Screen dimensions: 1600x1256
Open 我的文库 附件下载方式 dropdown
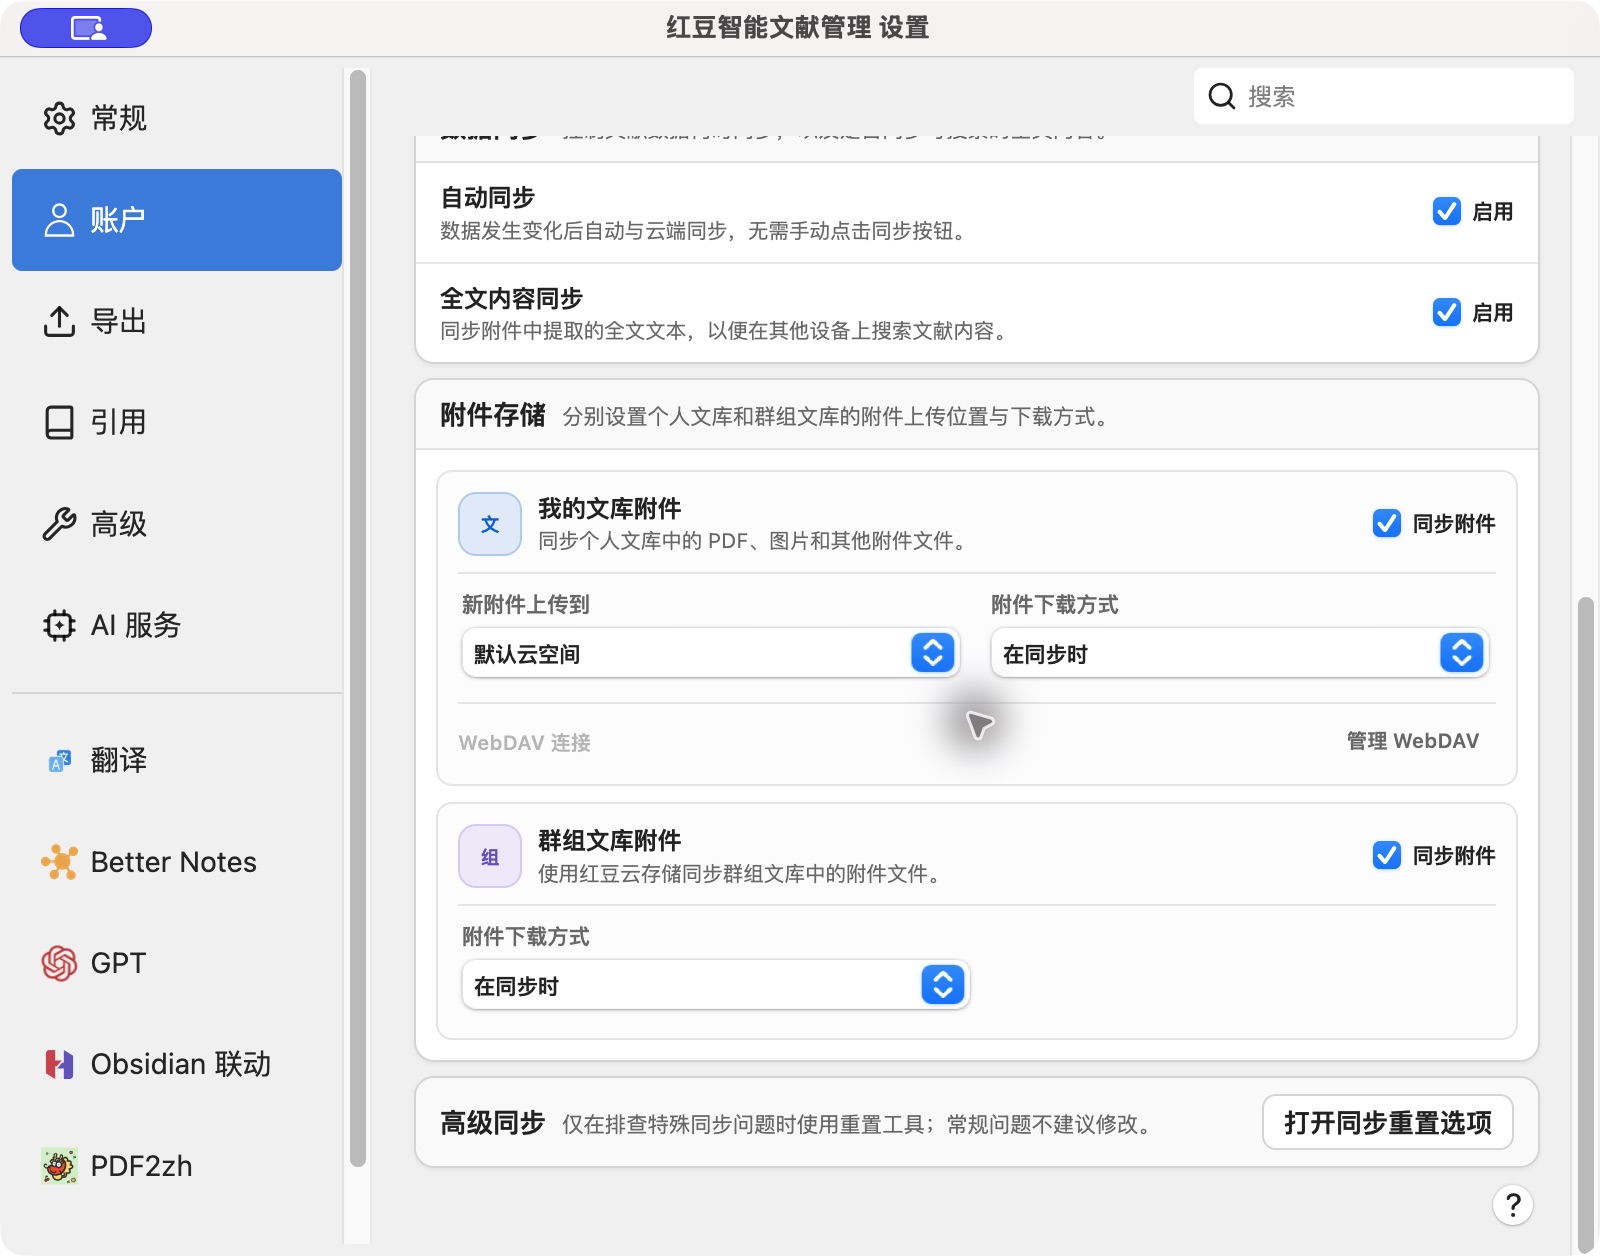coord(1239,653)
